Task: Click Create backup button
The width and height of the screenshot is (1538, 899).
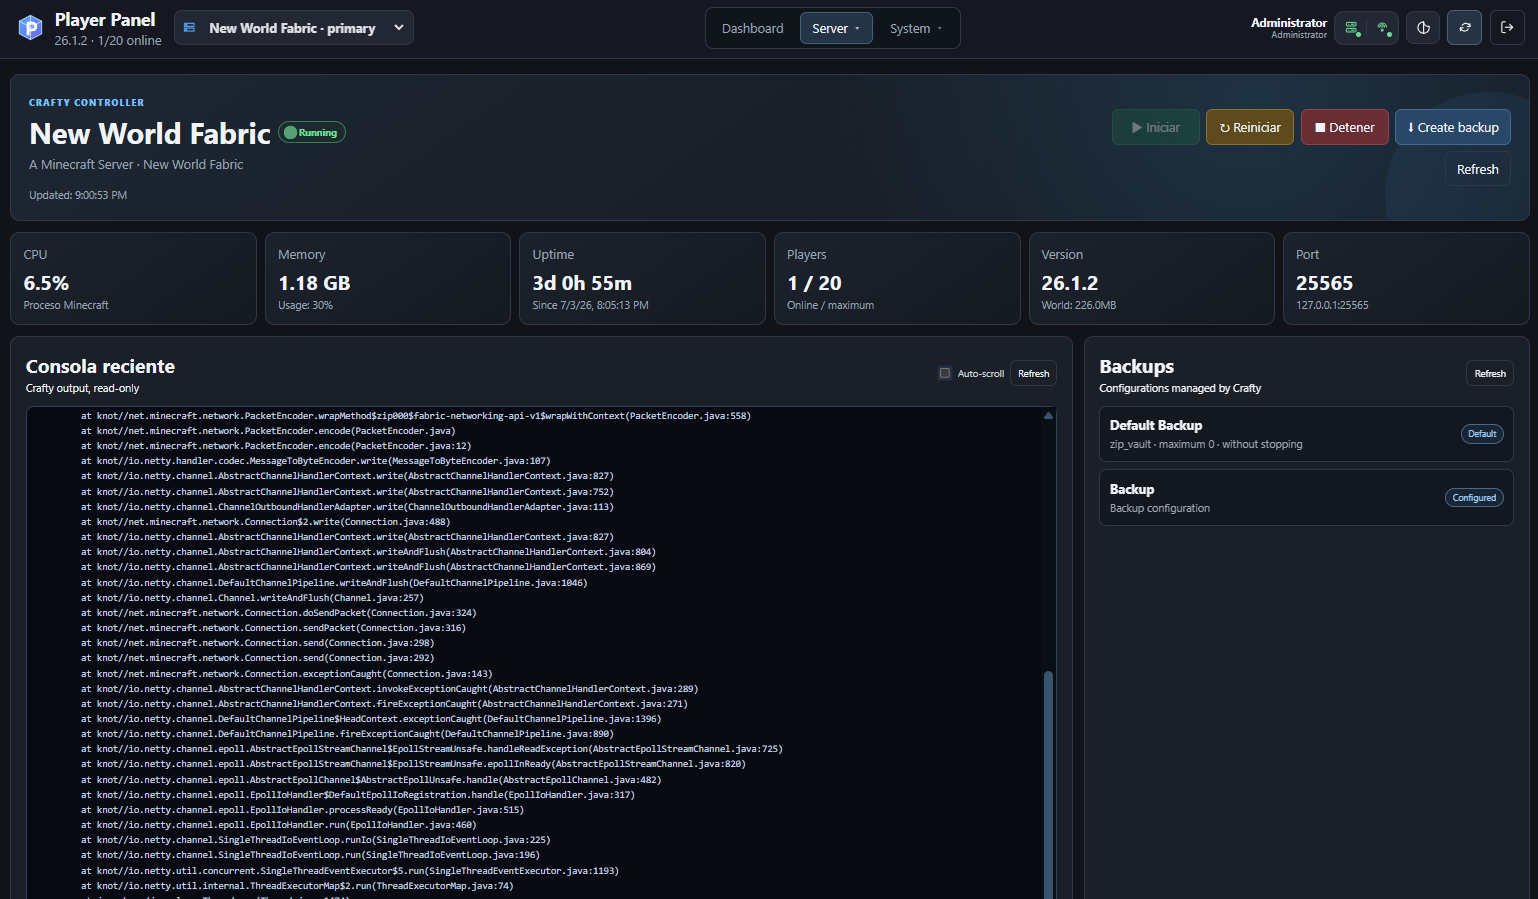Action: [1453, 127]
